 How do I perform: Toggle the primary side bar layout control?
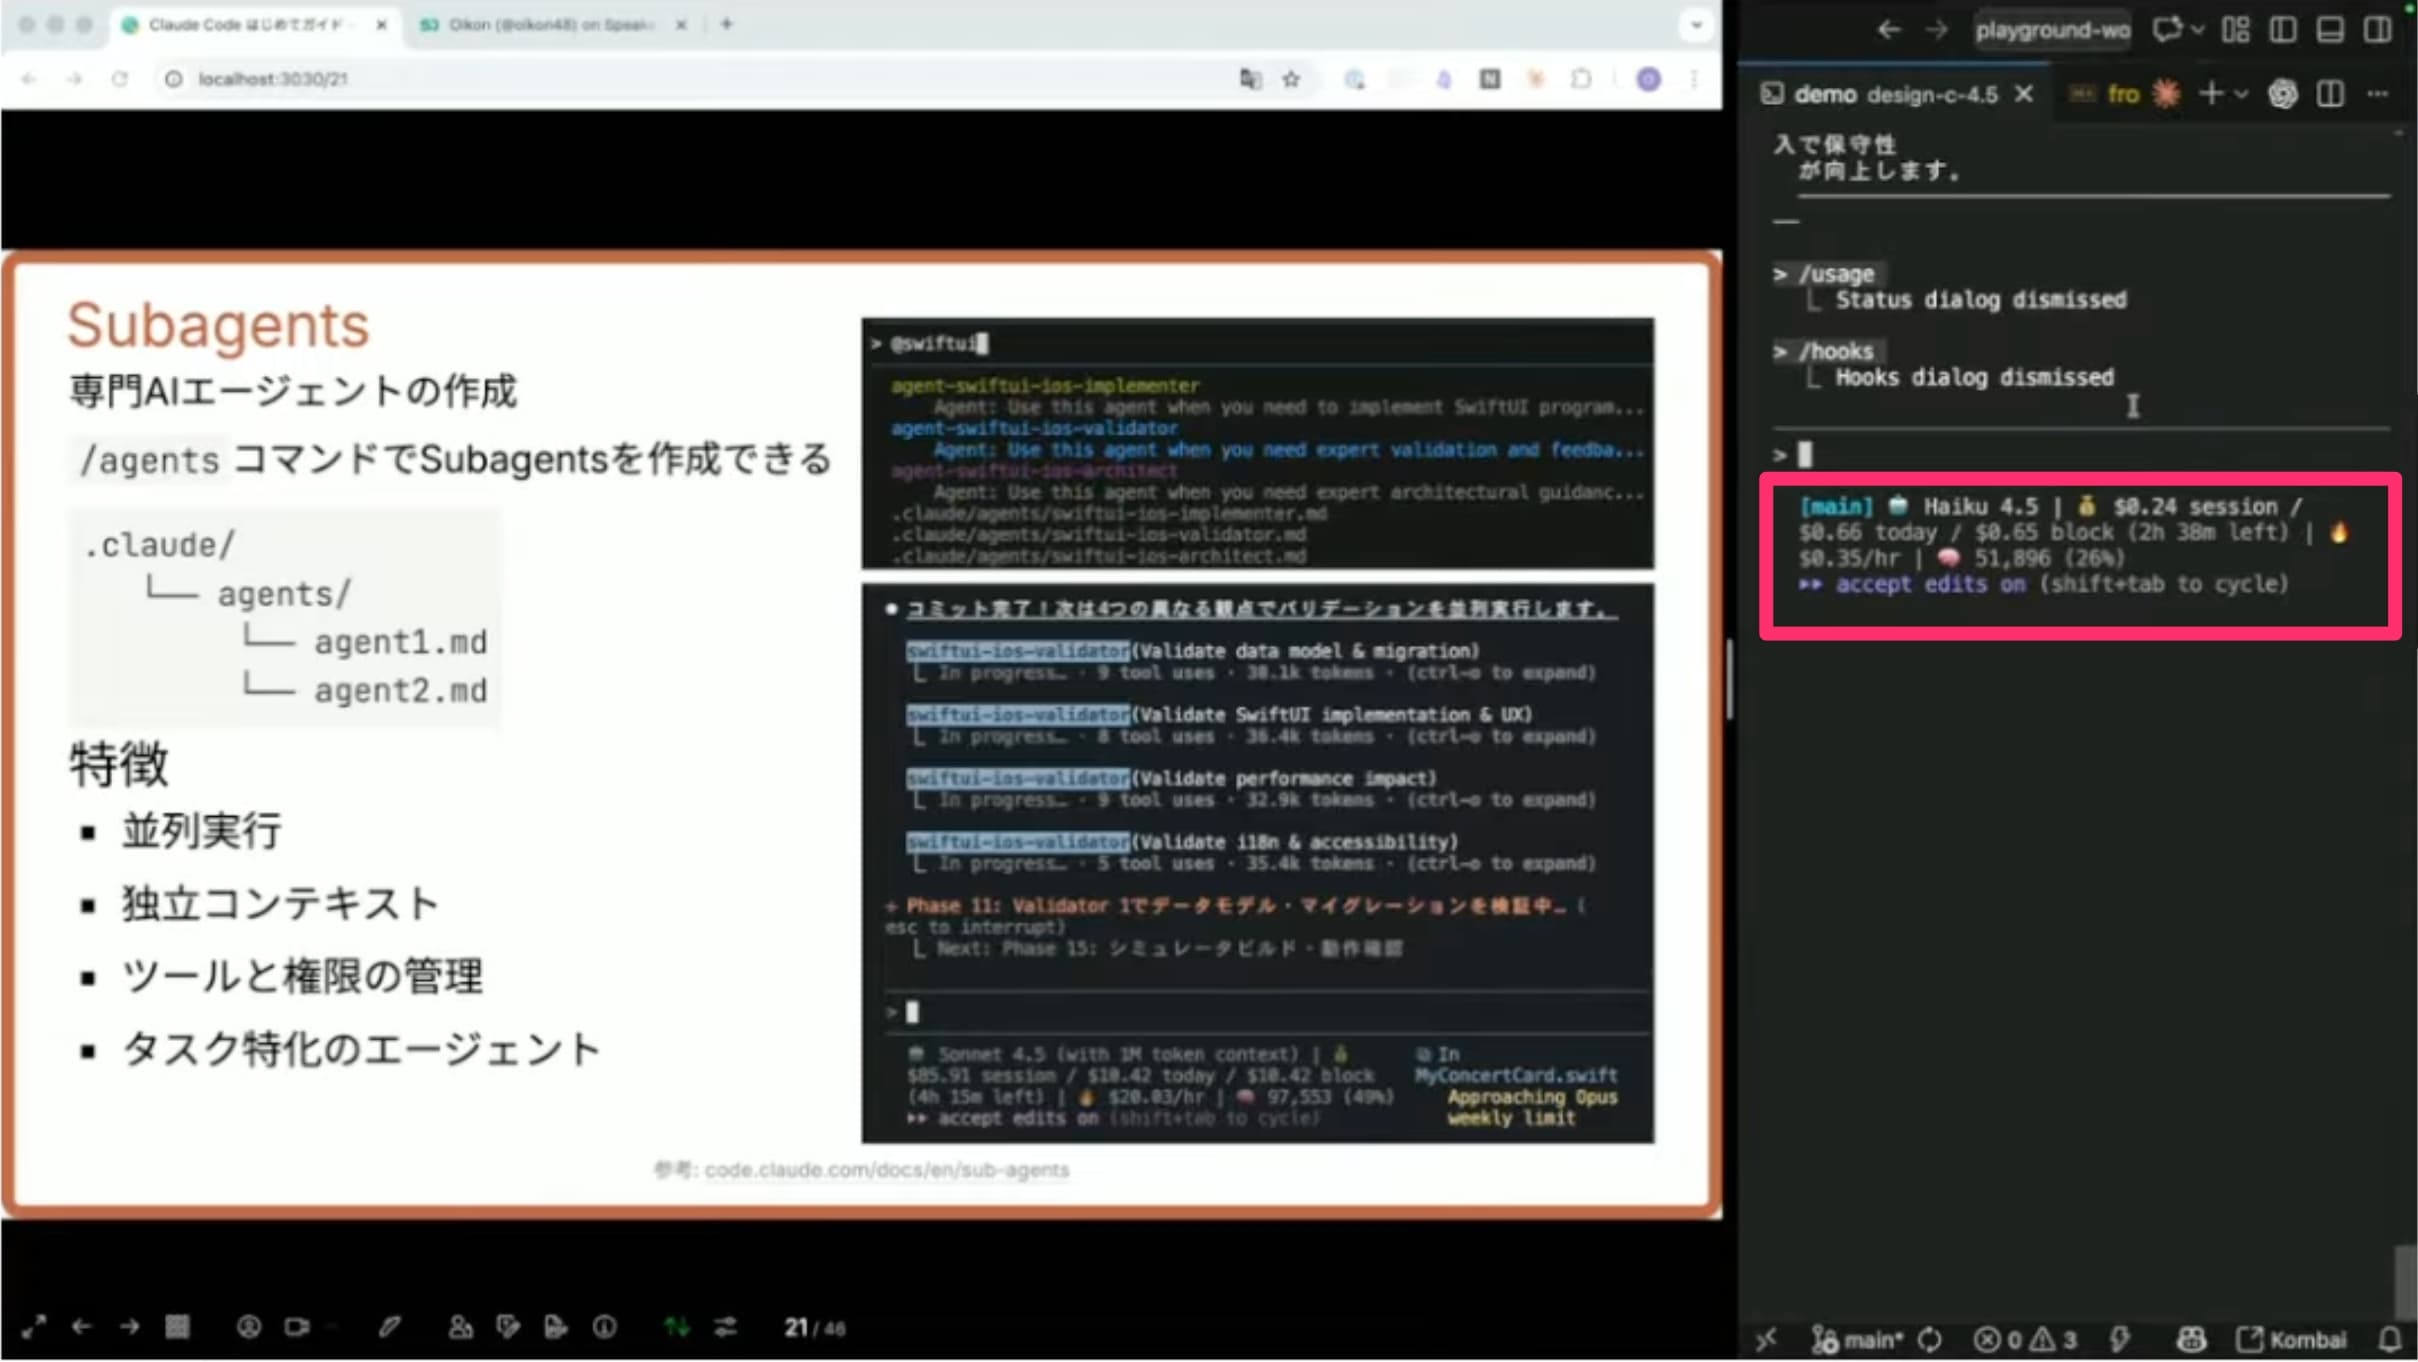point(2283,30)
